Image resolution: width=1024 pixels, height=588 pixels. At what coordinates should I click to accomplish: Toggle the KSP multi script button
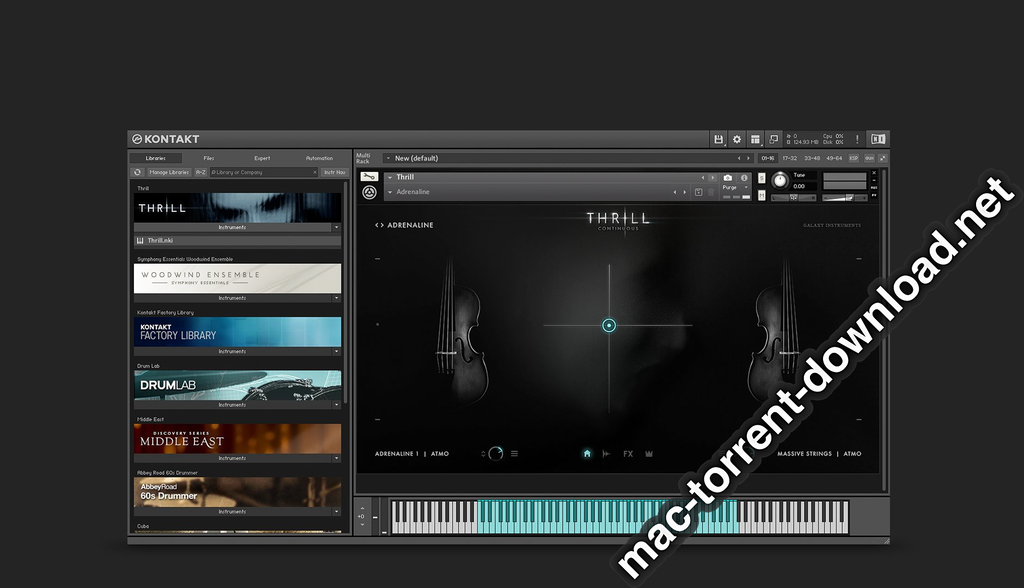tap(854, 158)
